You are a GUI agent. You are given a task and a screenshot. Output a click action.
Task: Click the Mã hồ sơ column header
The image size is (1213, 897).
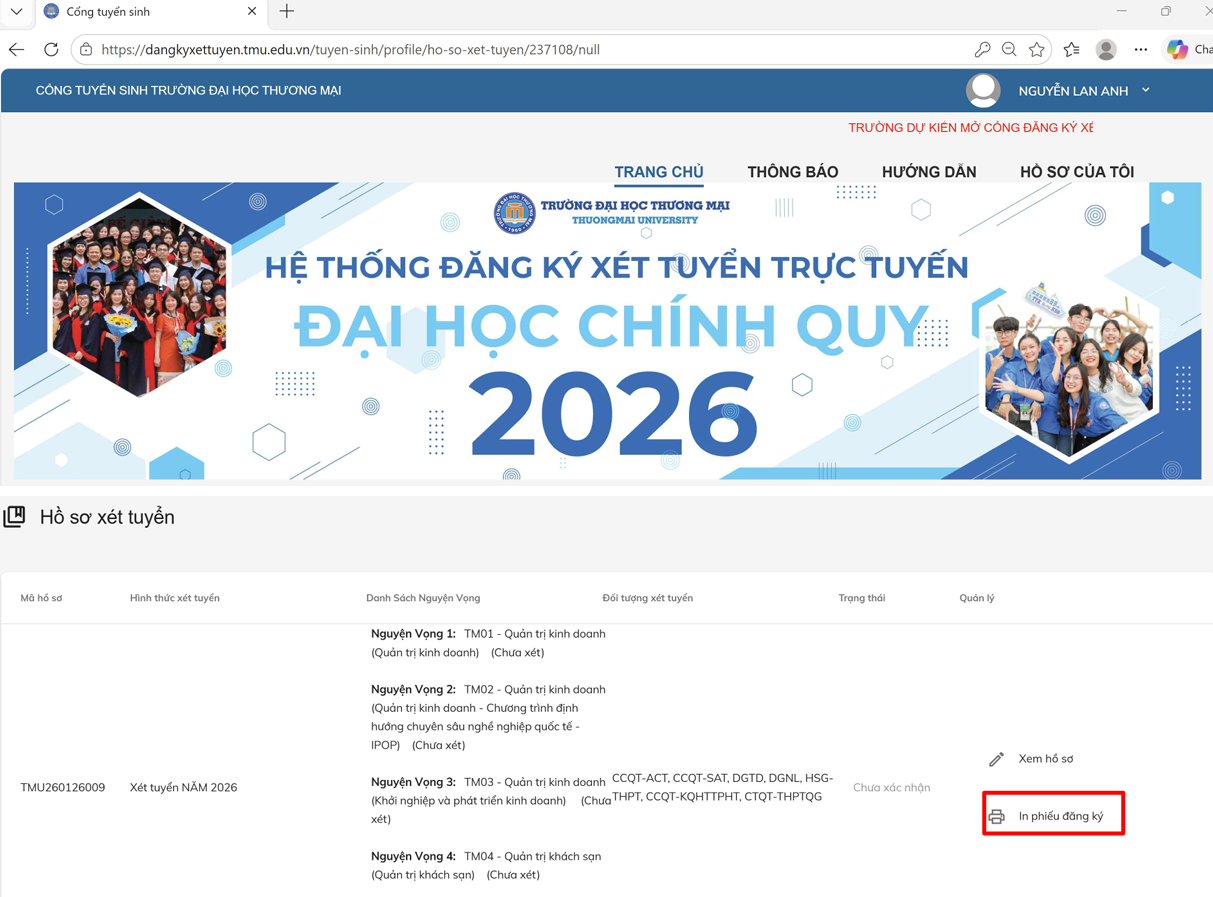pyautogui.click(x=41, y=598)
